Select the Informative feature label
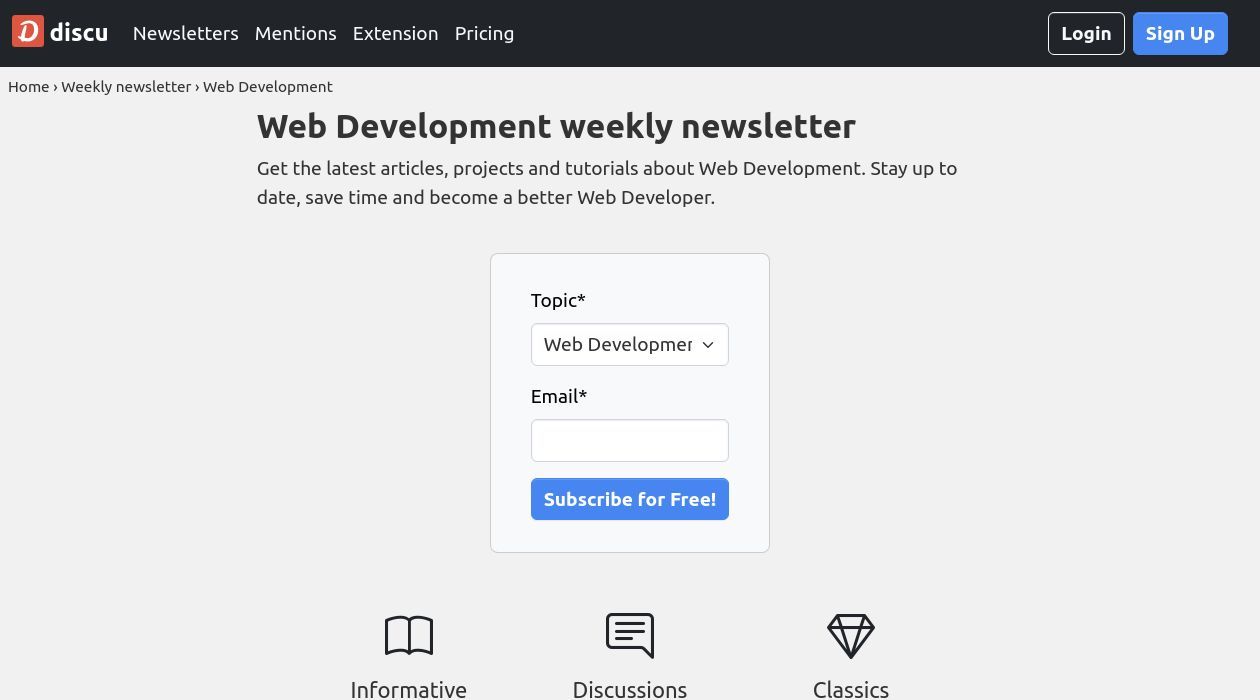 (x=409, y=689)
